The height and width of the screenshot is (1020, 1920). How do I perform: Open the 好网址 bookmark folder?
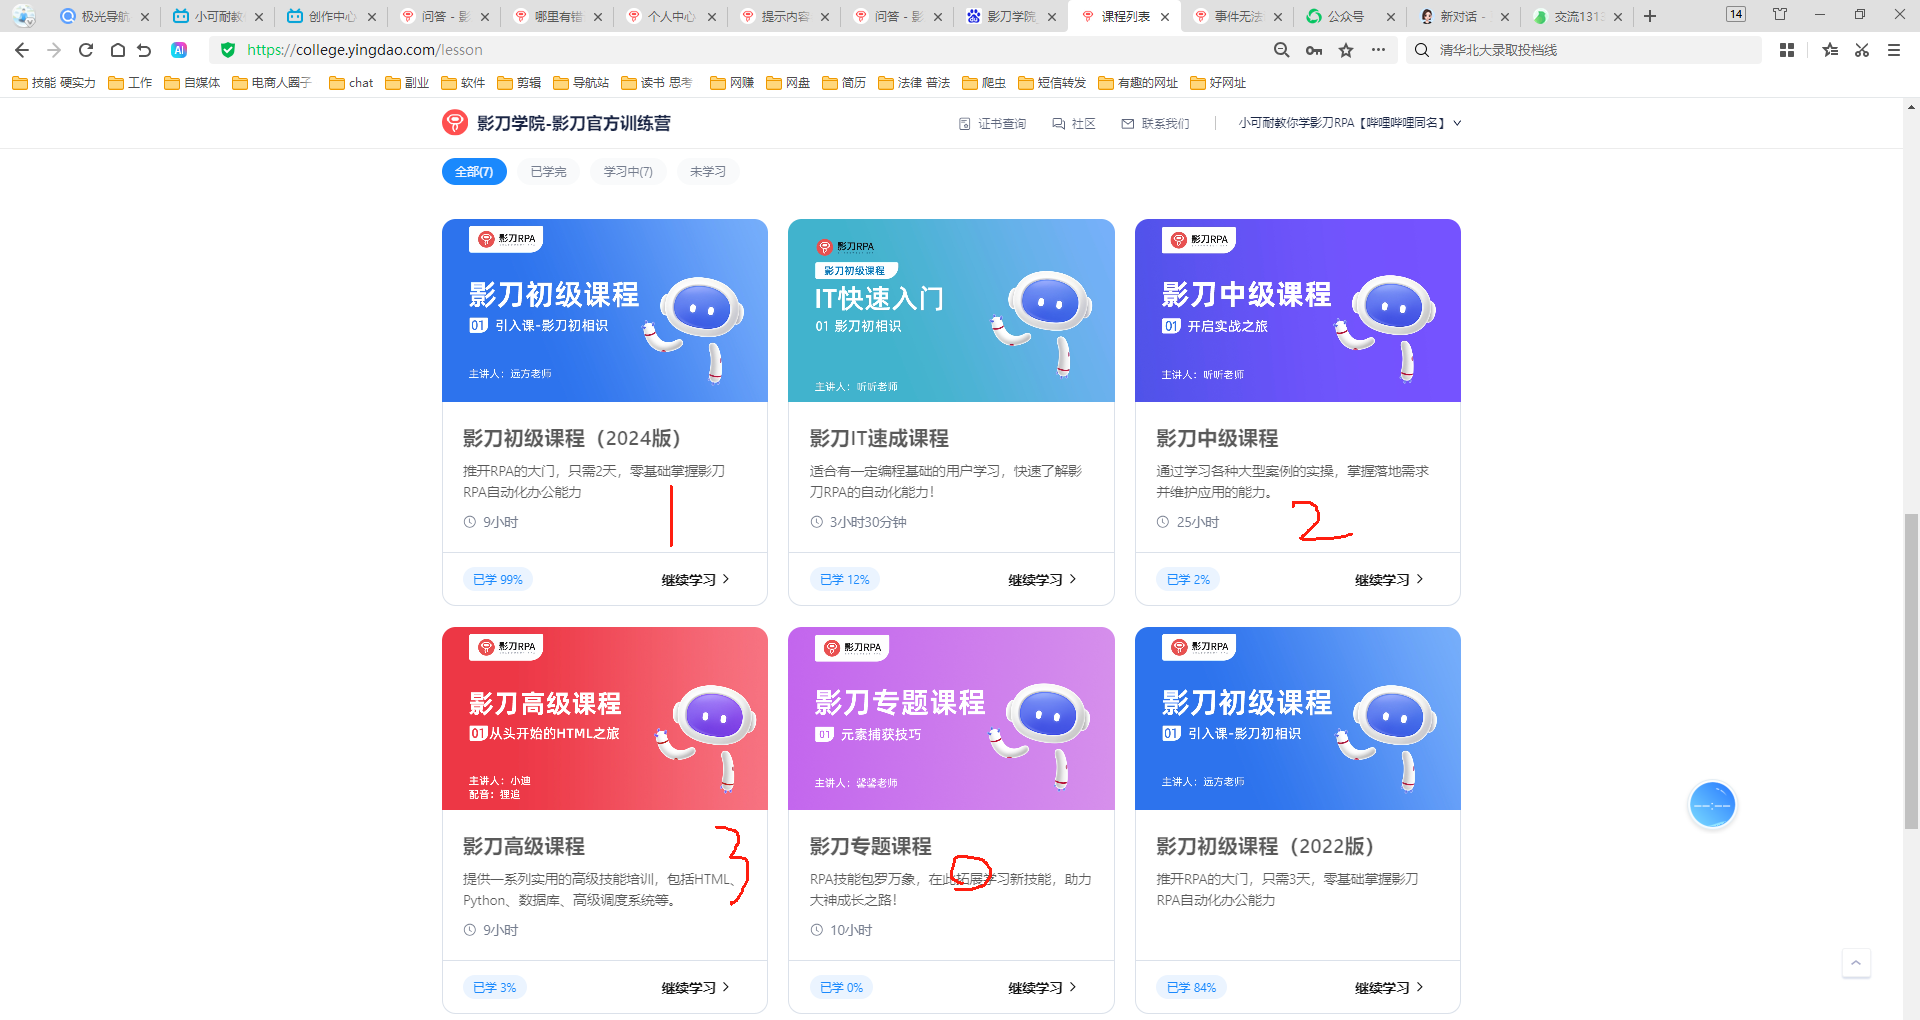click(1218, 83)
